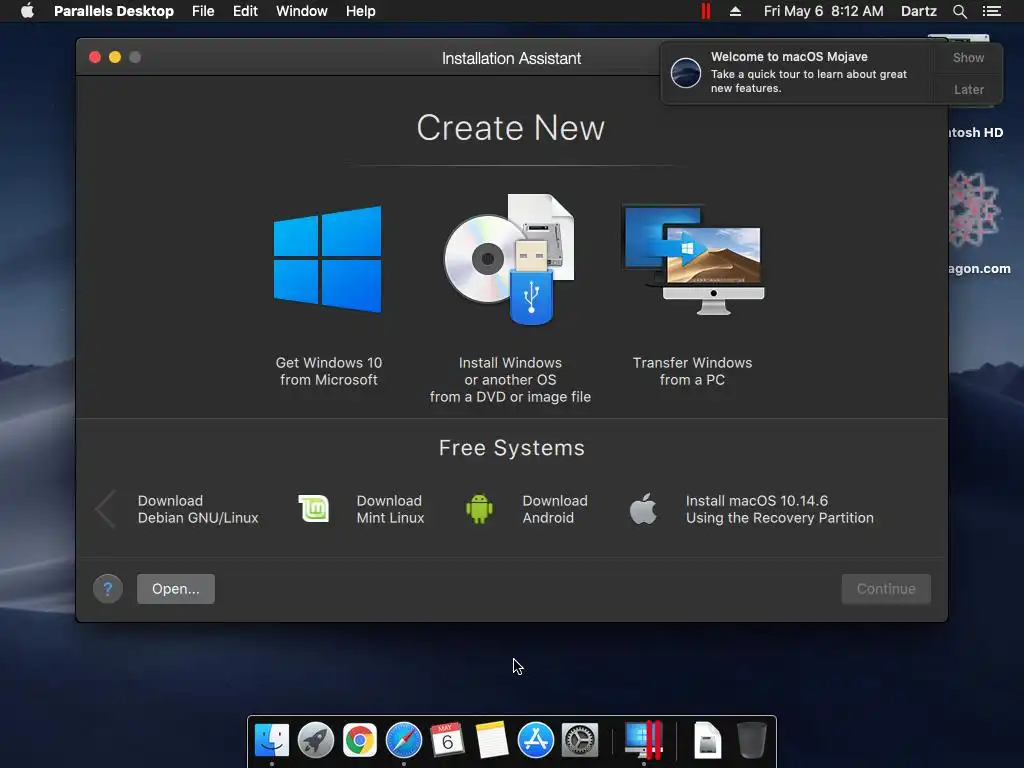Open Launchpad rocket icon in Dock
The height and width of the screenshot is (768, 1024).
[316, 741]
